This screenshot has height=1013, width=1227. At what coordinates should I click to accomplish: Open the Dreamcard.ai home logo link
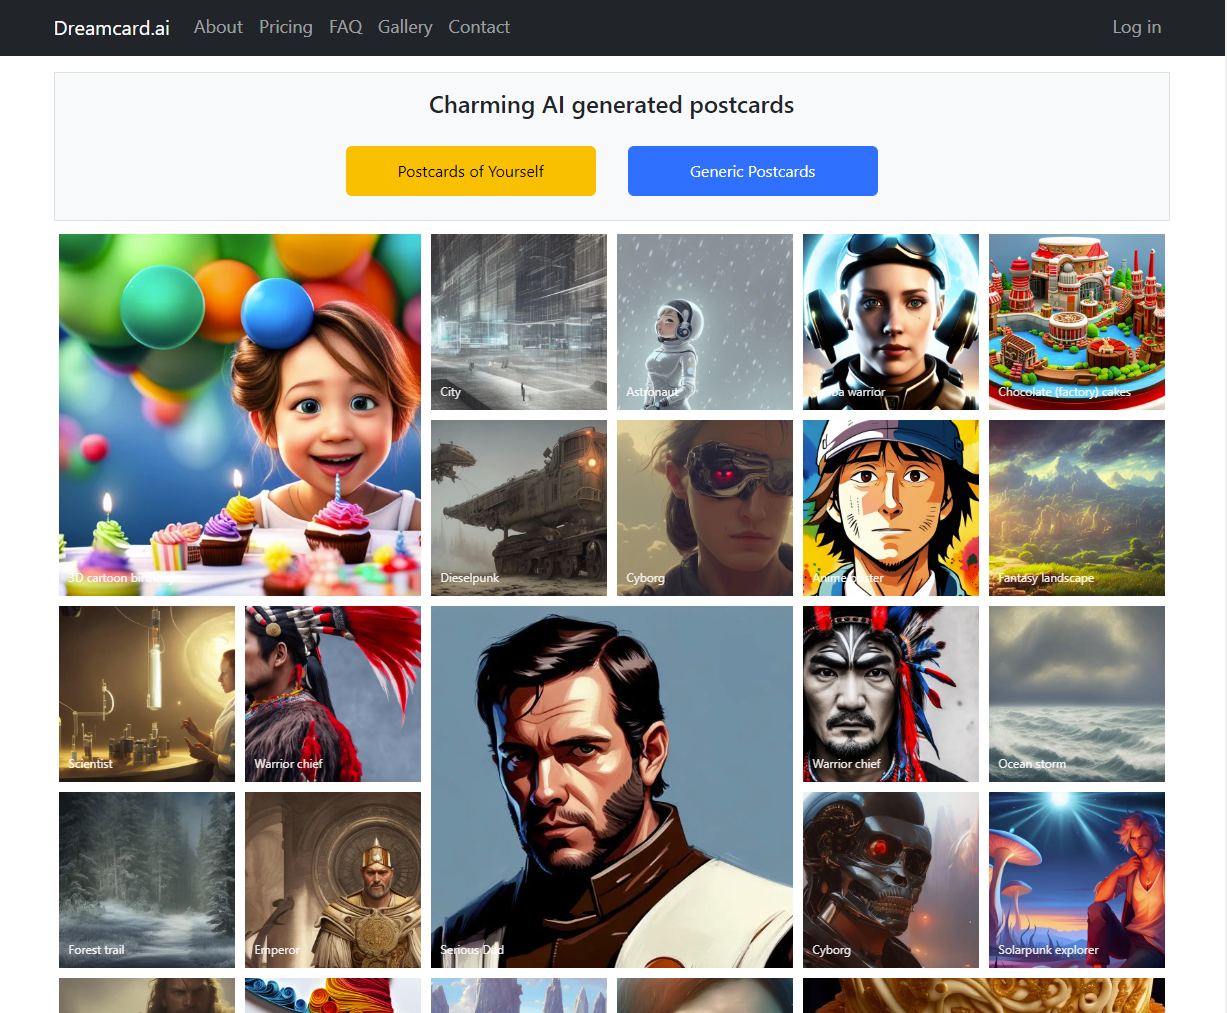pyautogui.click(x=111, y=28)
